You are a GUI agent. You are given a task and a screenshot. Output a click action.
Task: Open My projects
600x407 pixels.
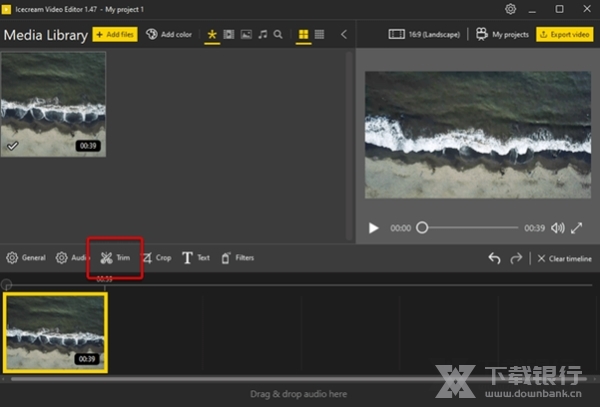click(502, 34)
